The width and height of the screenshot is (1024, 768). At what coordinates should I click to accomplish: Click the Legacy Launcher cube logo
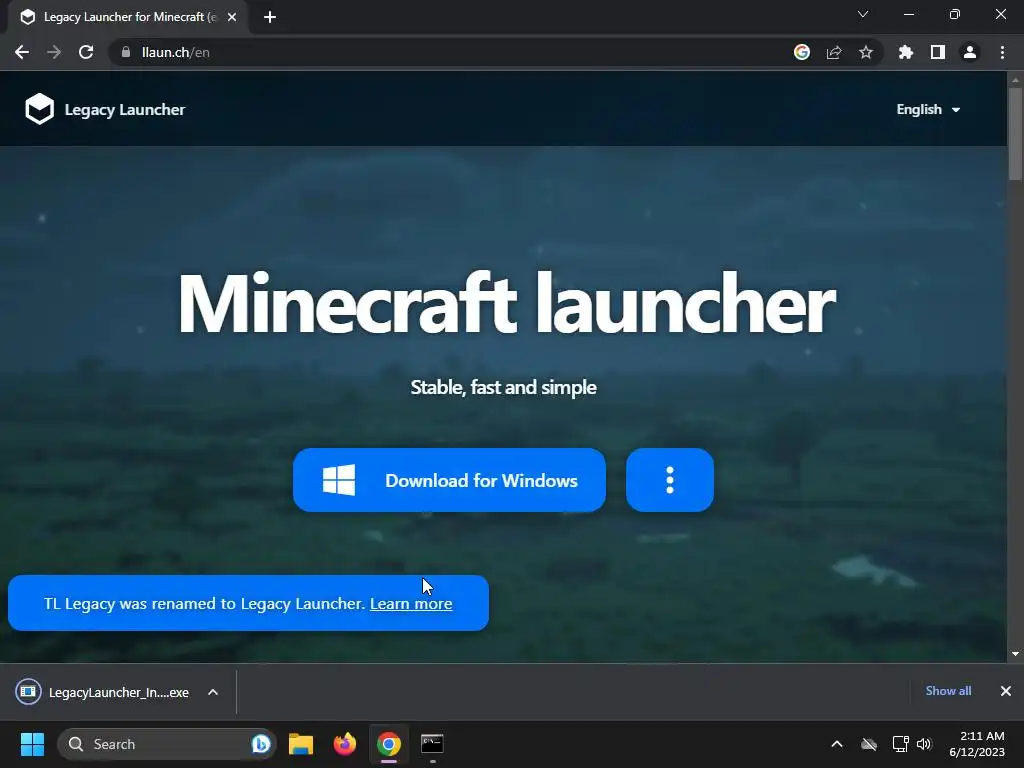click(x=39, y=108)
